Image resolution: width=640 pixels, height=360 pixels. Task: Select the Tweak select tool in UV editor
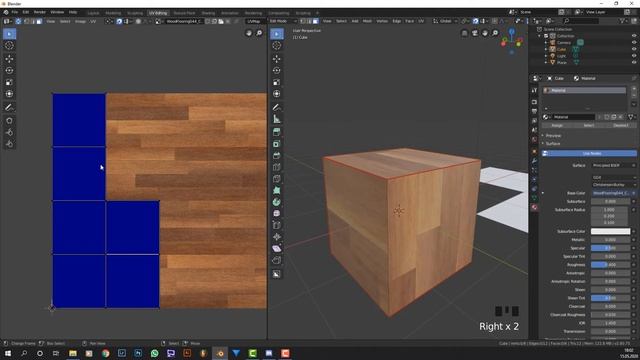[9, 34]
